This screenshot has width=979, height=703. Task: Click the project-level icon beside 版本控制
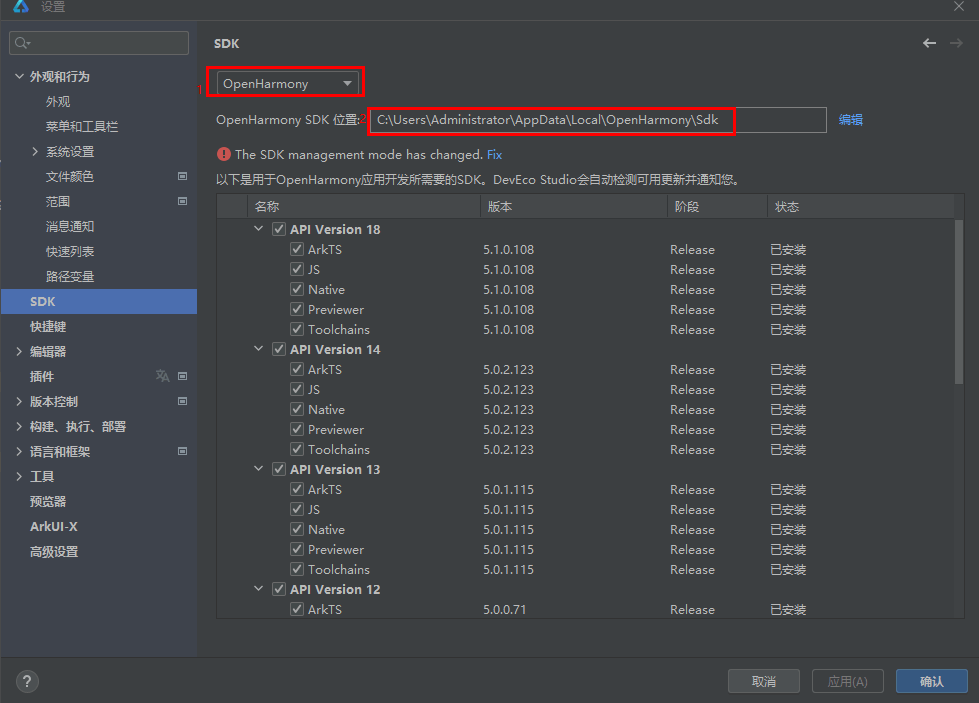click(x=182, y=401)
